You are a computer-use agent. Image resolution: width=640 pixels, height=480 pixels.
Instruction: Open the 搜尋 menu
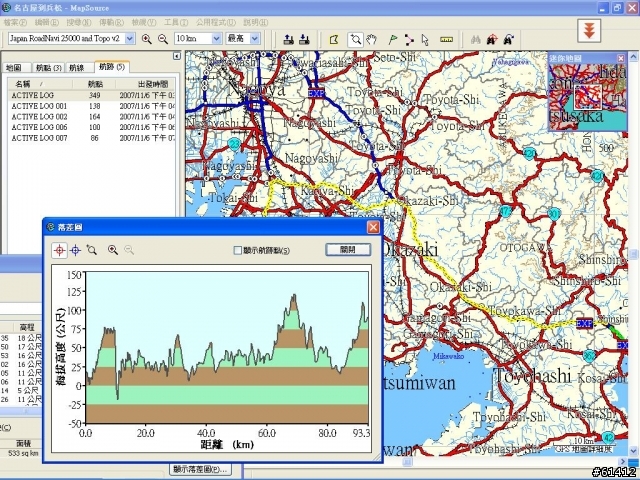(x=79, y=22)
